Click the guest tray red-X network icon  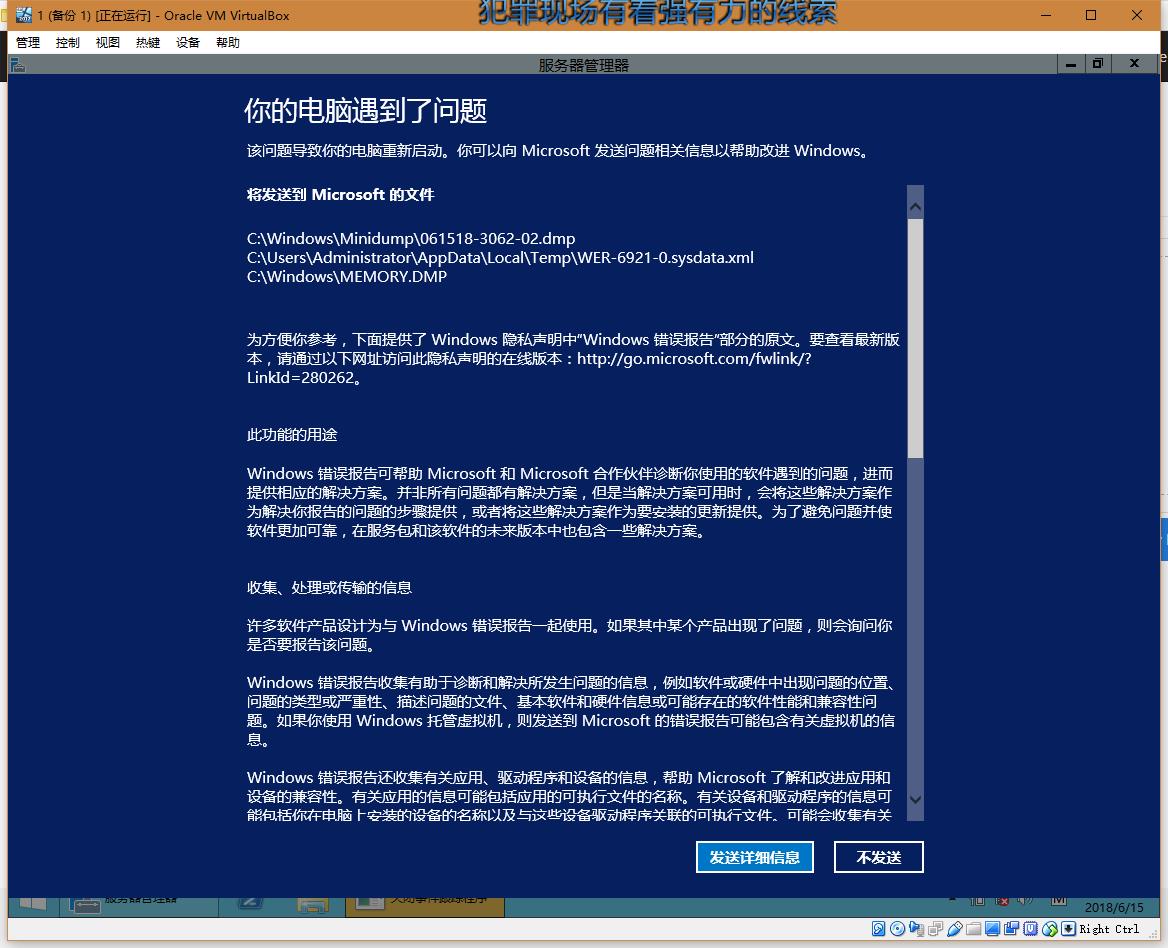coord(1003,901)
